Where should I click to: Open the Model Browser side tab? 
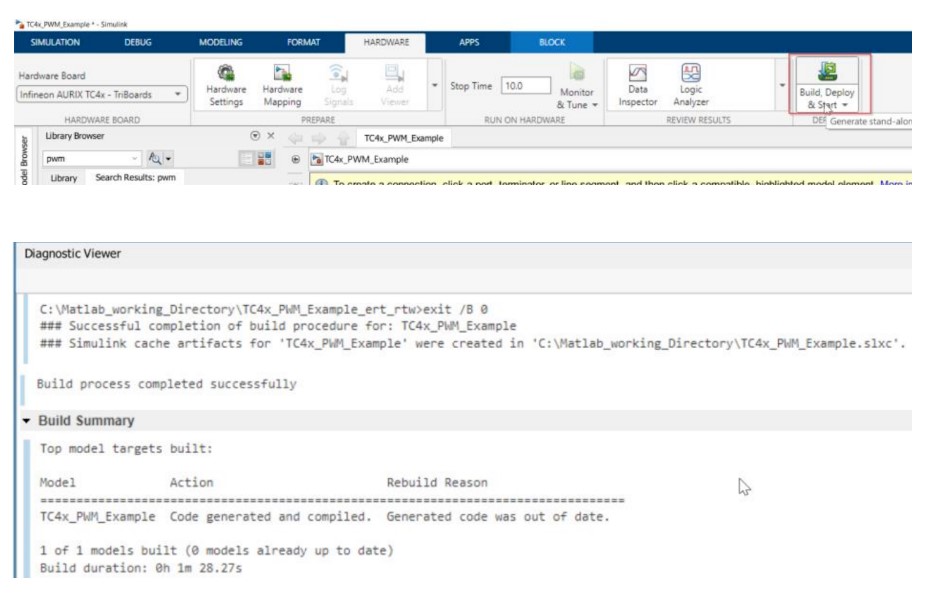tap(24, 158)
